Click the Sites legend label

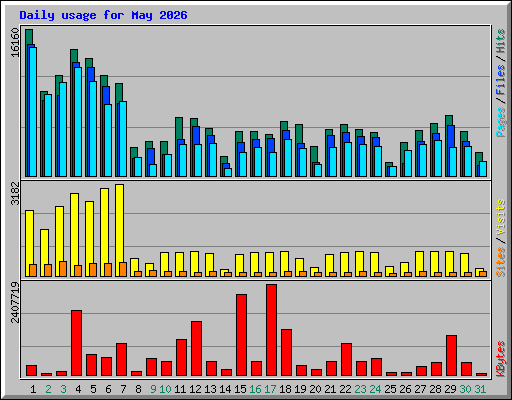point(501,262)
